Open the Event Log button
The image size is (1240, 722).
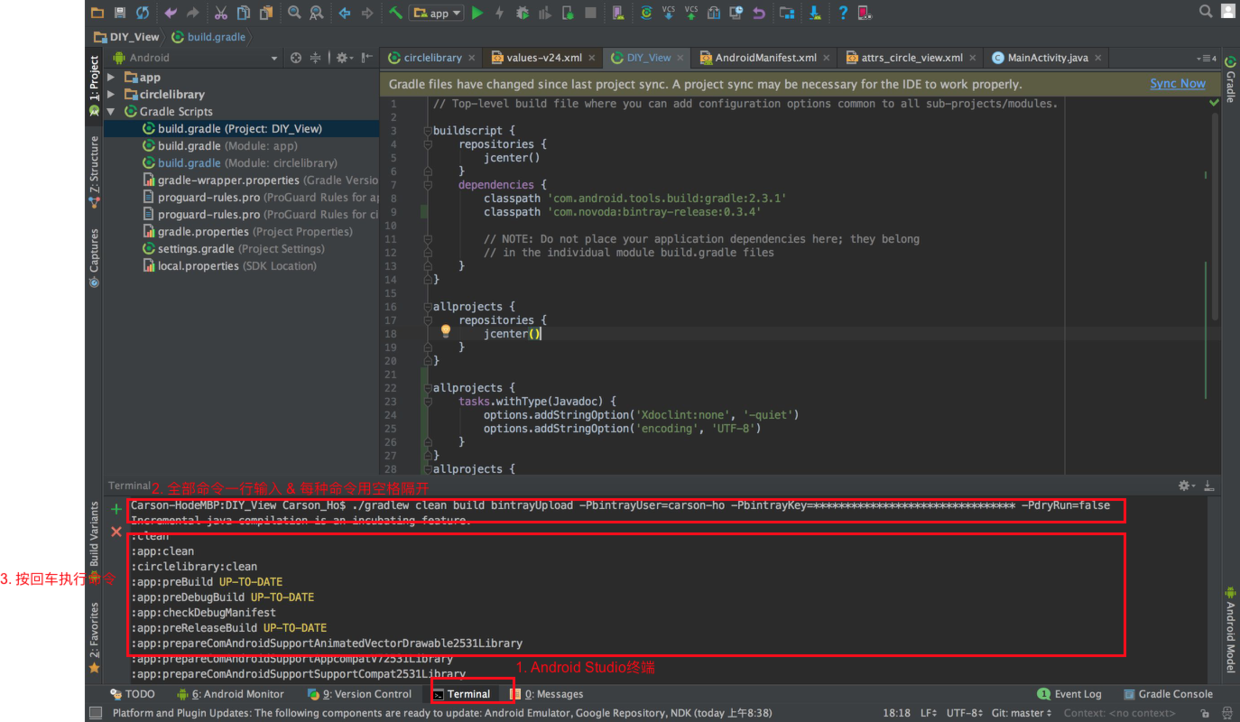point(1070,694)
